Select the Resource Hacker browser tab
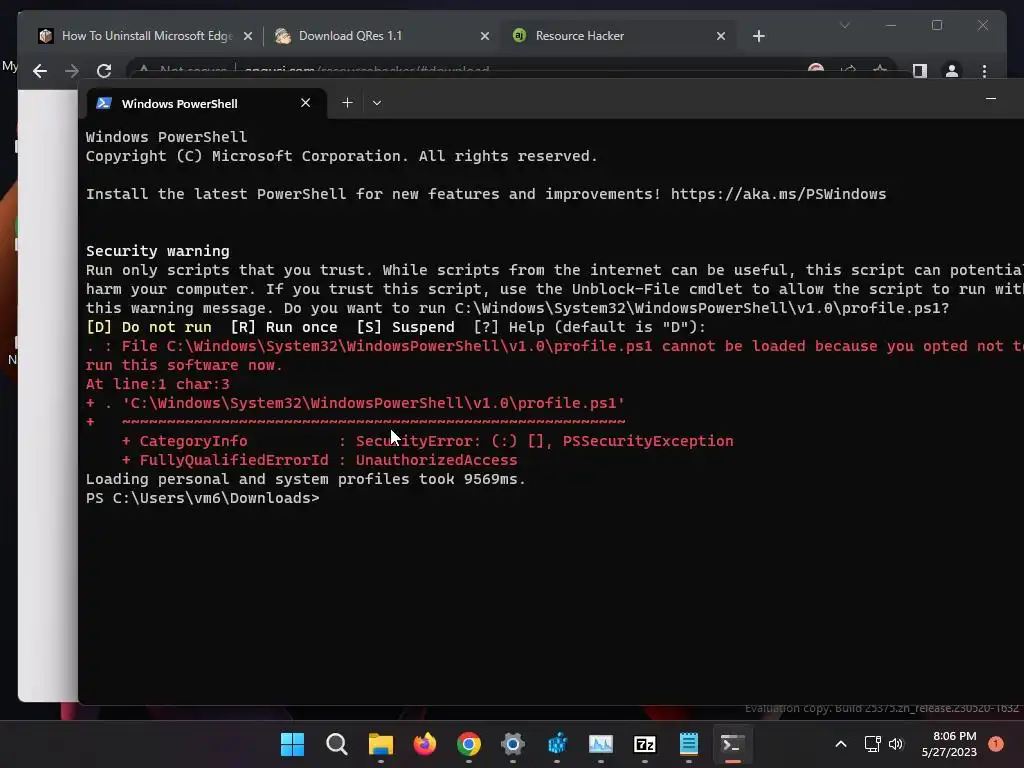Viewport: 1024px width, 768px height. pos(618,36)
